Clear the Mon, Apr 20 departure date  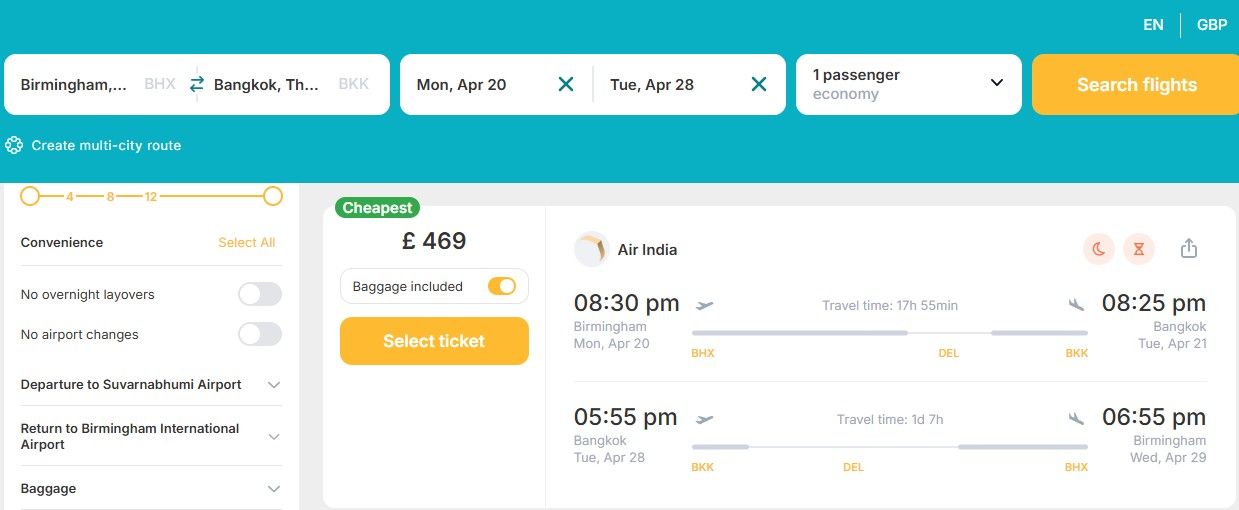coord(566,84)
